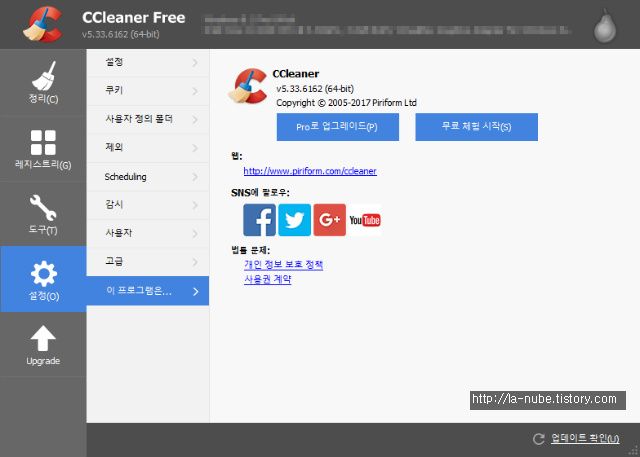This screenshot has width=640, height=457.
Task: Open the 정리(C) cleaner section
Action: pos(43,82)
